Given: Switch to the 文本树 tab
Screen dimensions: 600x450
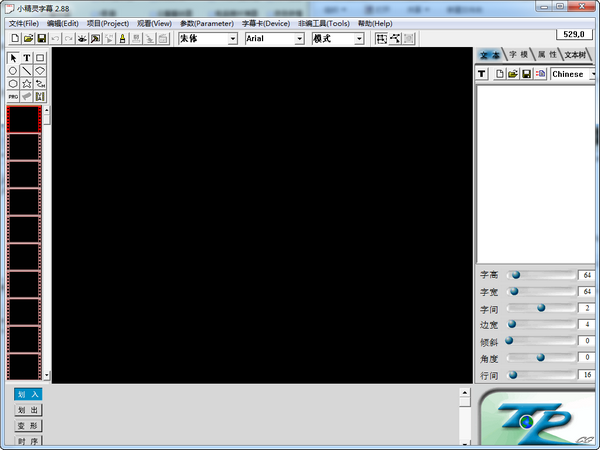Looking at the screenshot, I should [x=575, y=55].
